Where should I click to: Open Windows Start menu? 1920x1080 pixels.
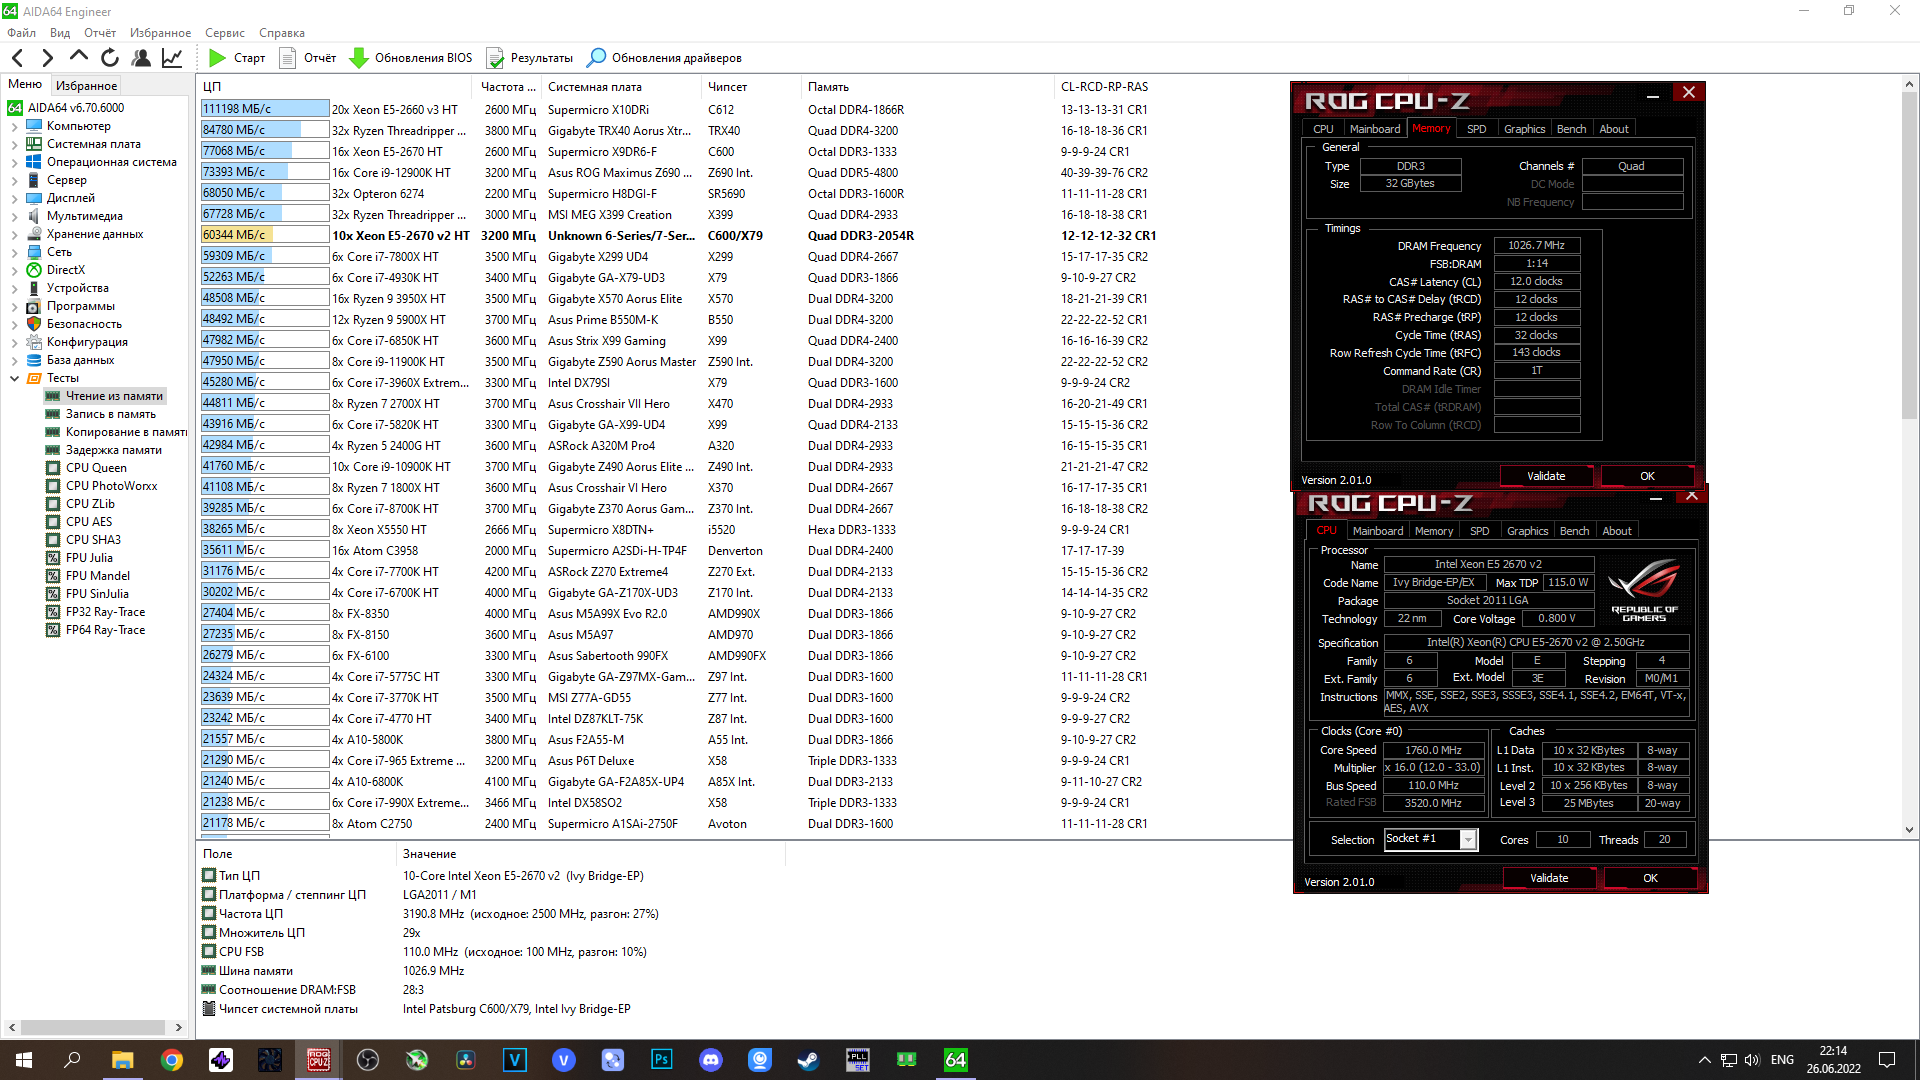[x=24, y=1060]
